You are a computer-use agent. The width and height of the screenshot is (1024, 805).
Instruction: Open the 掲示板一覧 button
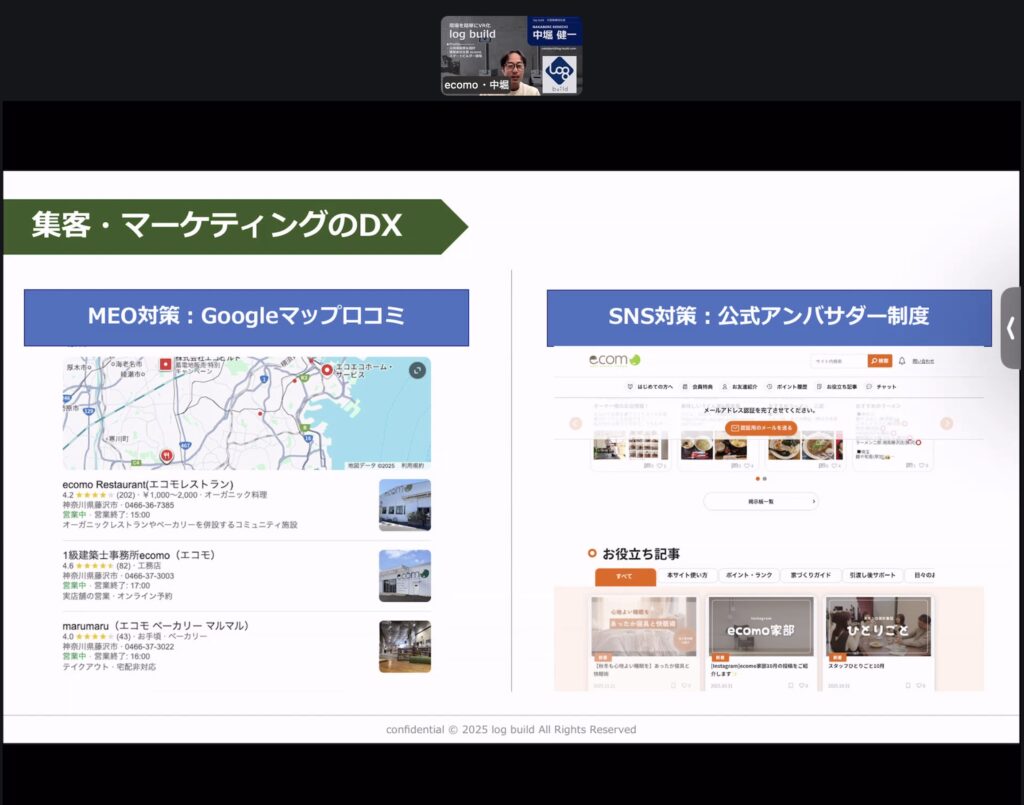(760, 501)
